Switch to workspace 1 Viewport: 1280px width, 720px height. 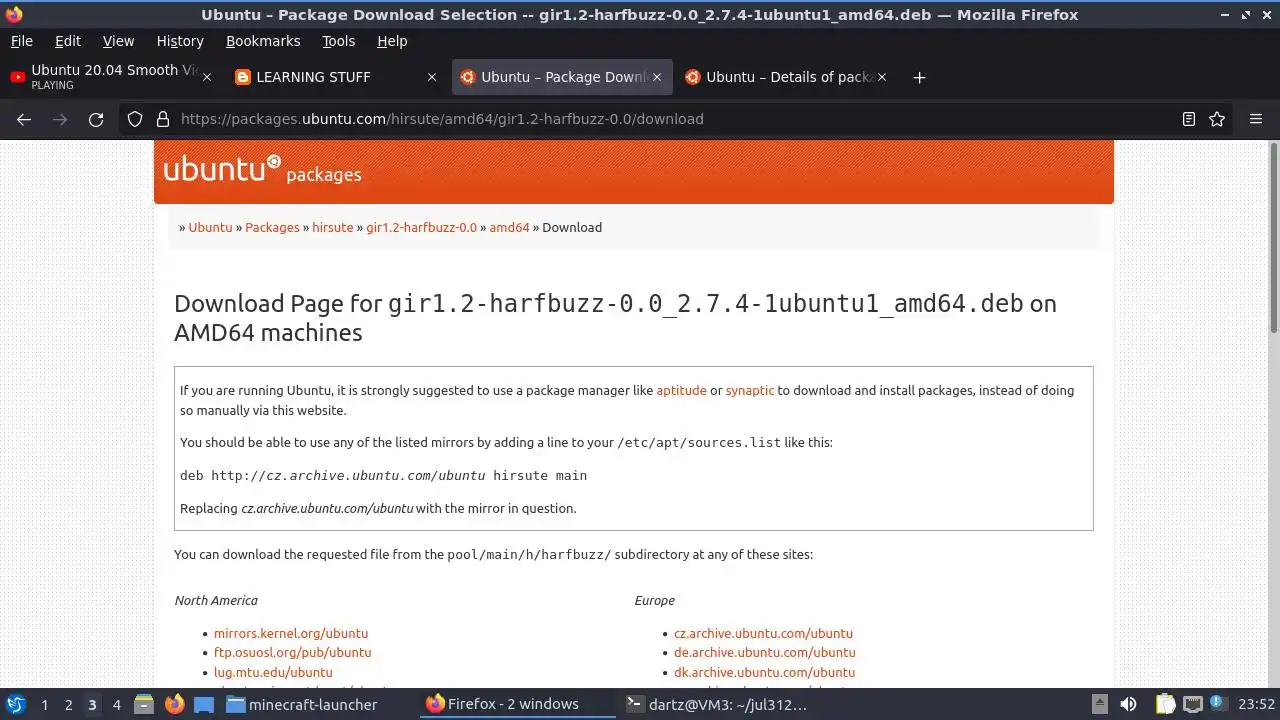click(x=44, y=705)
